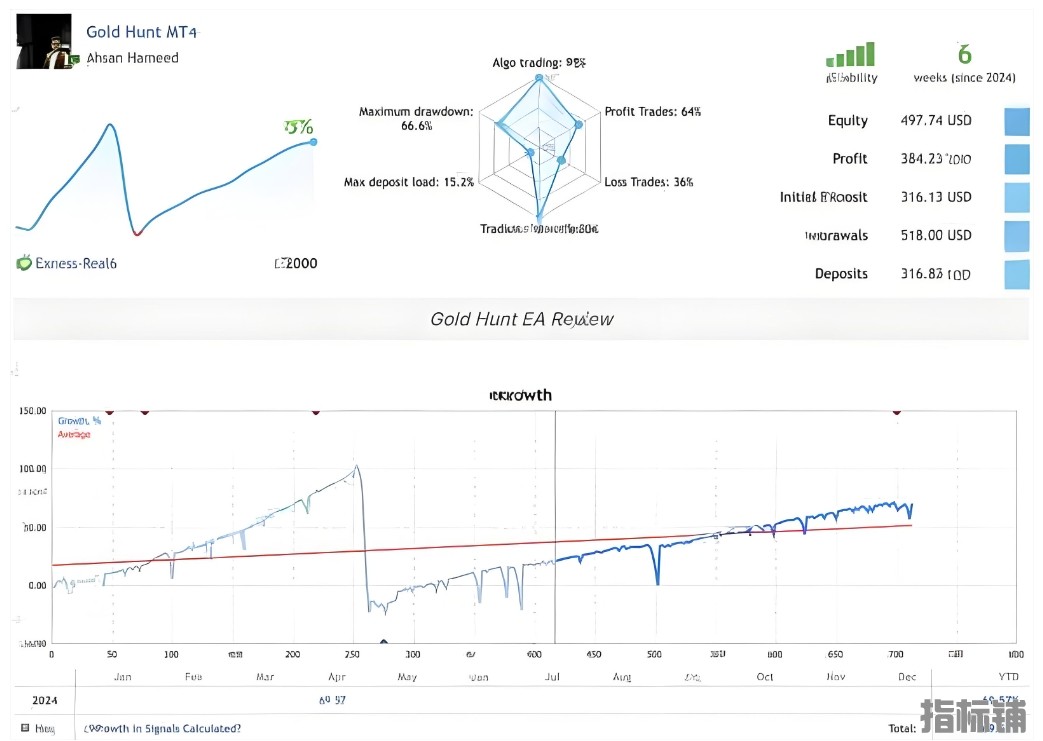Click the green reliability bars icon
The image size is (1043, 741).
(x=850, y=55)
